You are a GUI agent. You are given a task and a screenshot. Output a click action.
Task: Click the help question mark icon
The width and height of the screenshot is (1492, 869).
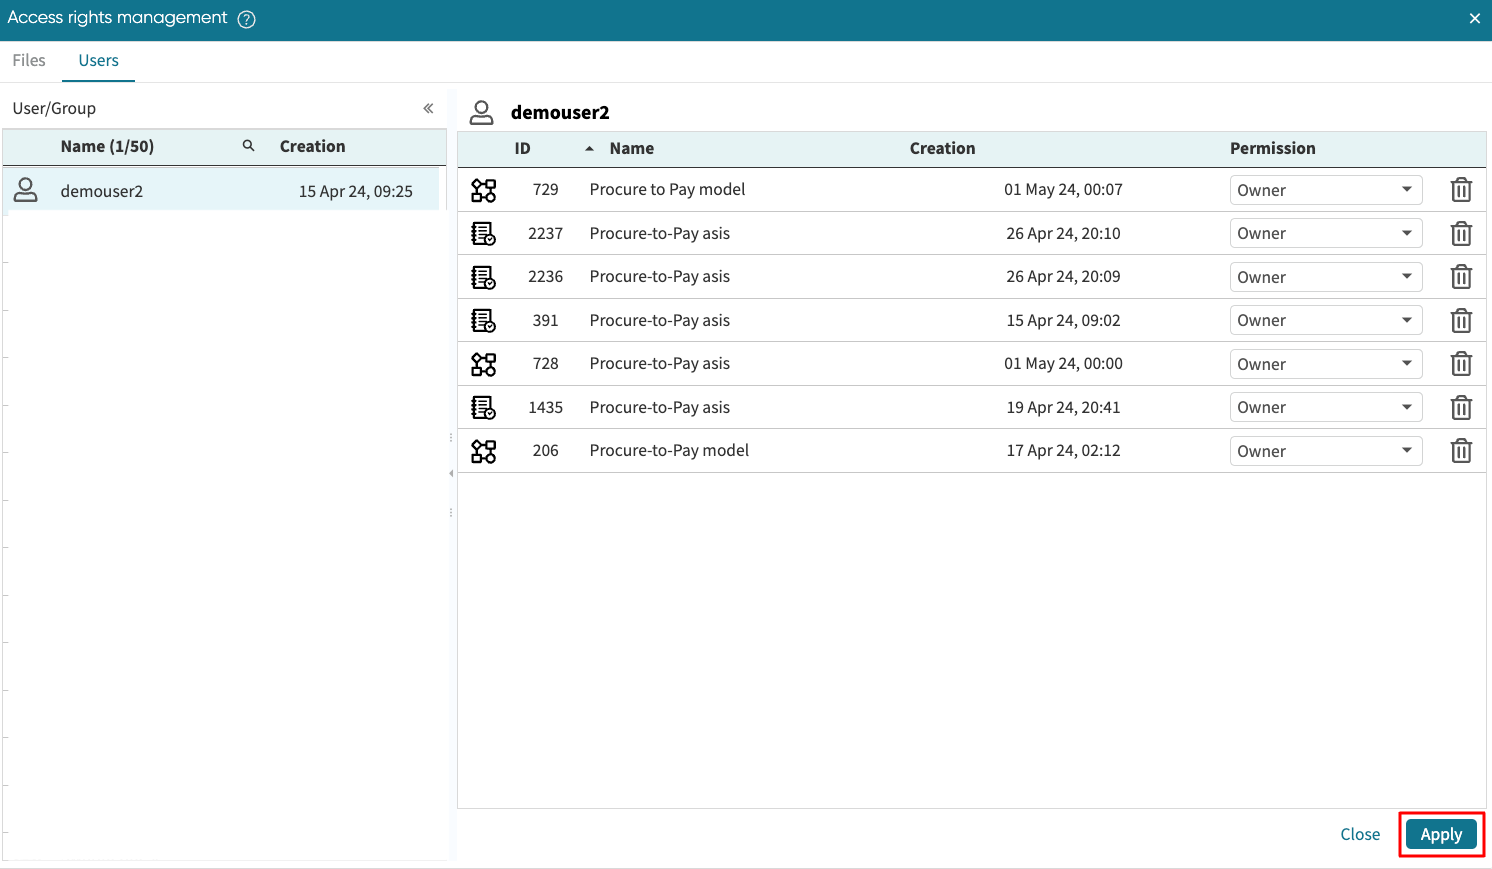pos(246,19)
